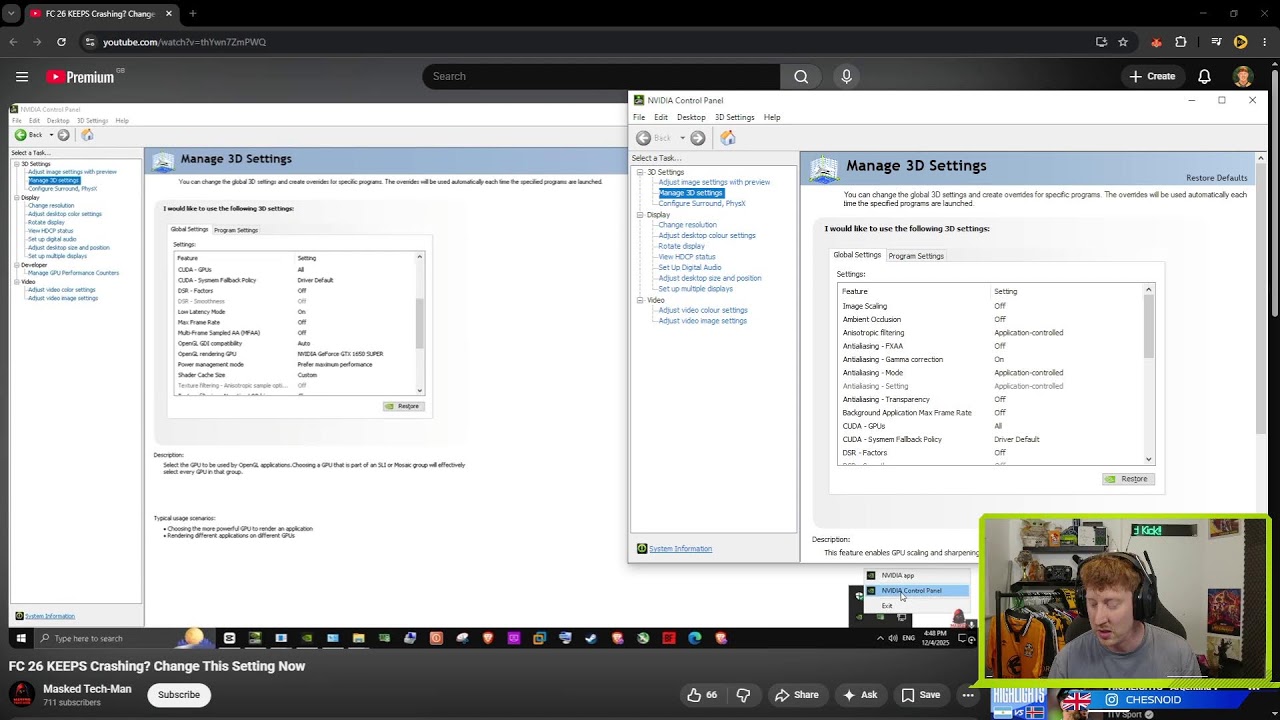
Task: Dislike the video with thumbs down
Action: tap(743, 695)
